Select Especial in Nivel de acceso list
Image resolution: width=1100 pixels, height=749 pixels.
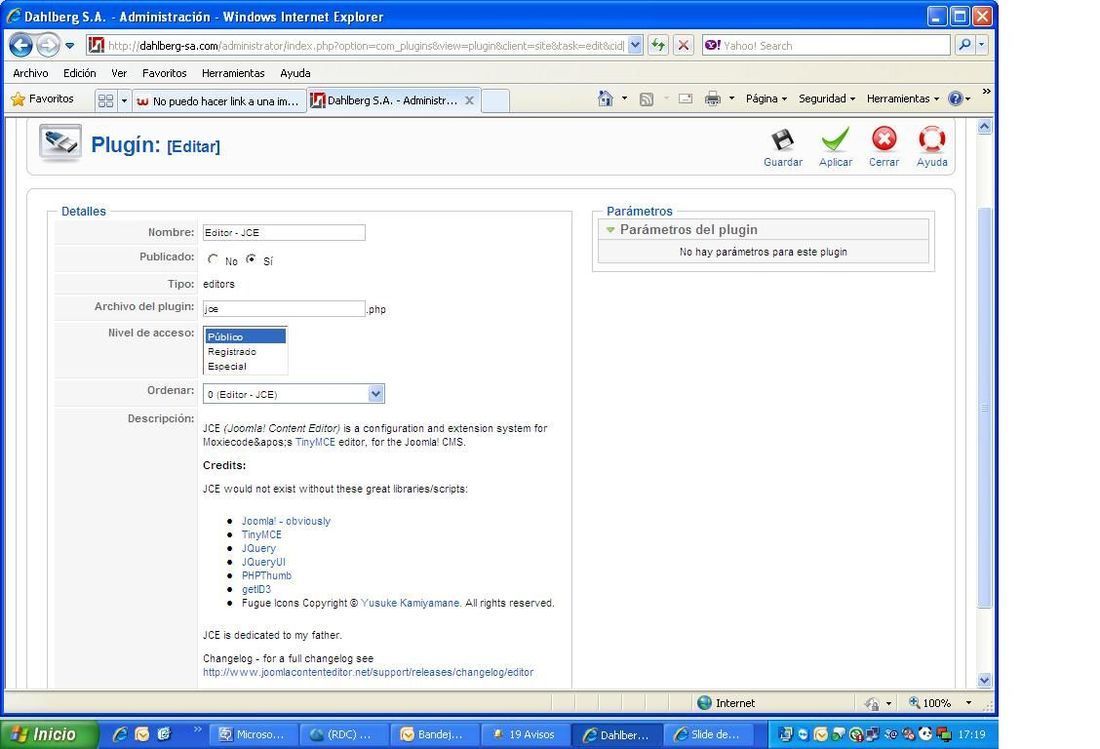click(245, 366)
